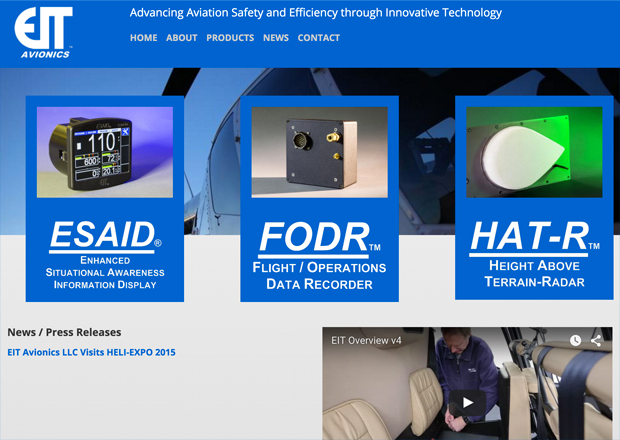Open the HAT-R product title link
This screenshot has height=440, width=620.
coord(534,237)
